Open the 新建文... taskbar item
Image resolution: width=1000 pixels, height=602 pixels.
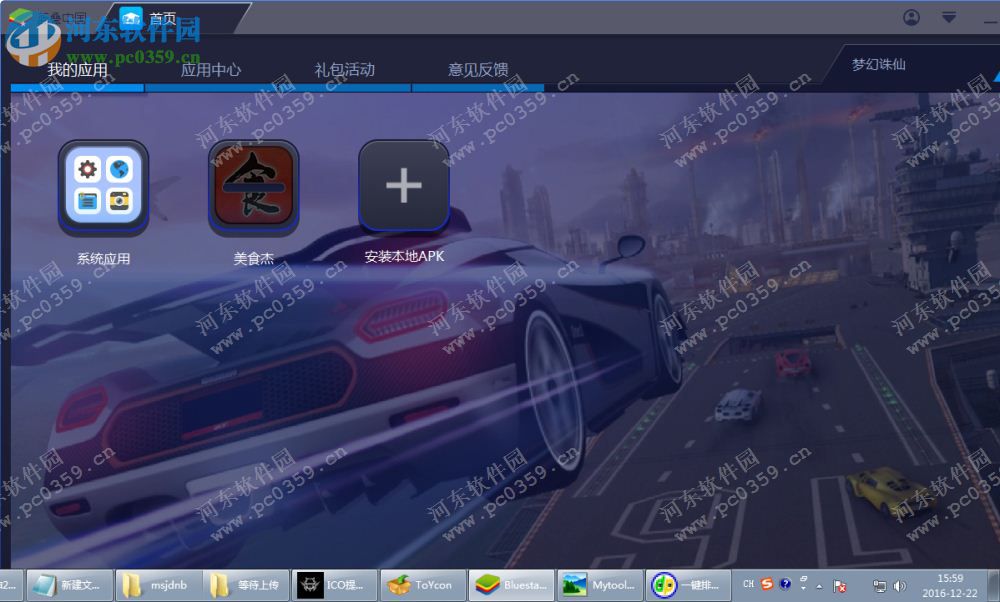70,585
